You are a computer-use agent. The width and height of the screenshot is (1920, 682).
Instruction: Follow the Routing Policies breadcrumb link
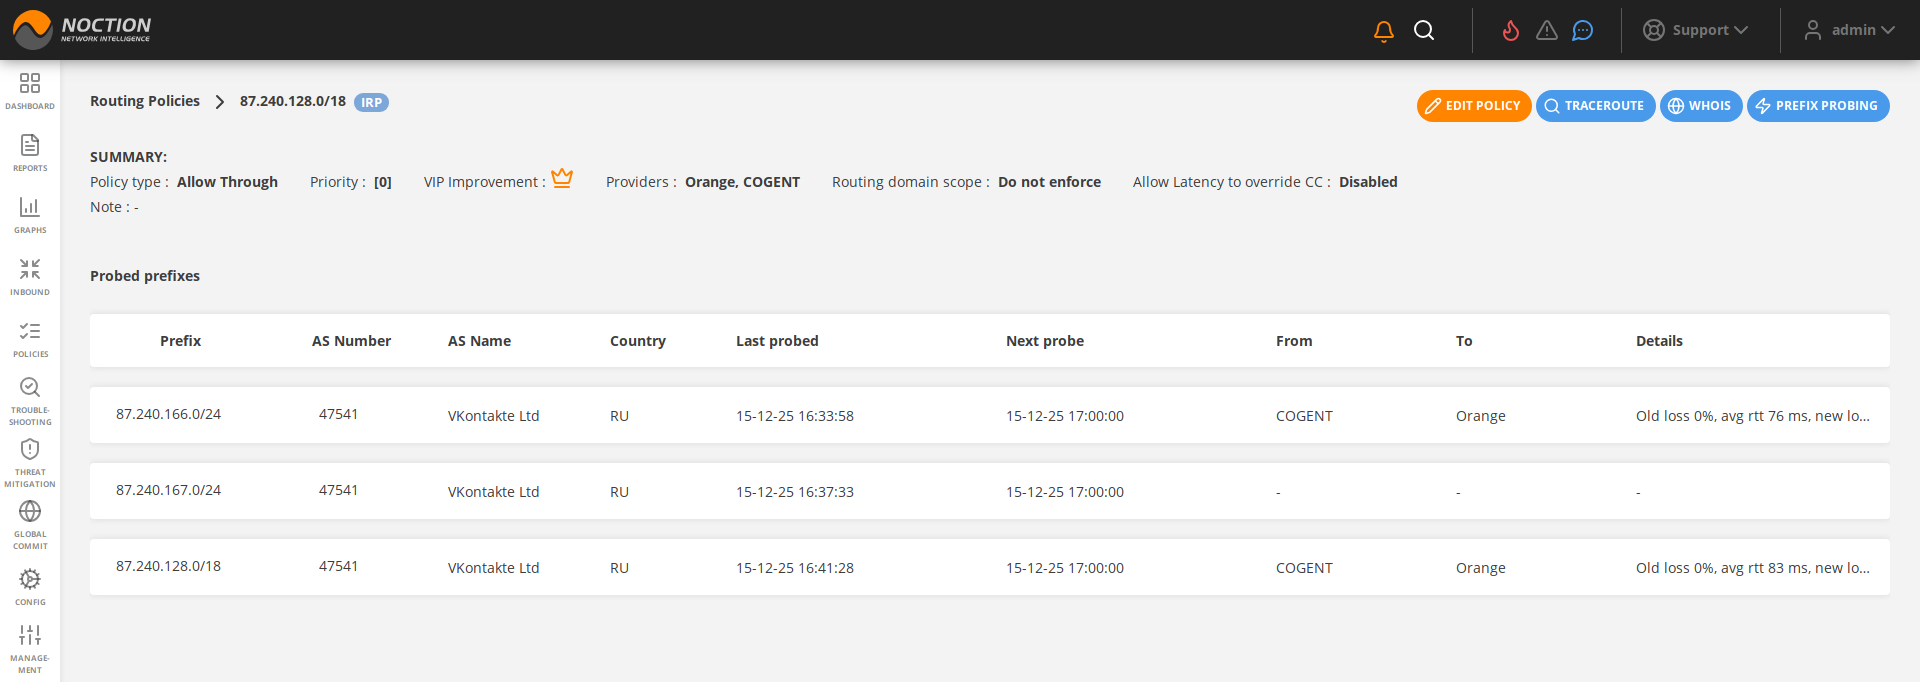[145, 101]
